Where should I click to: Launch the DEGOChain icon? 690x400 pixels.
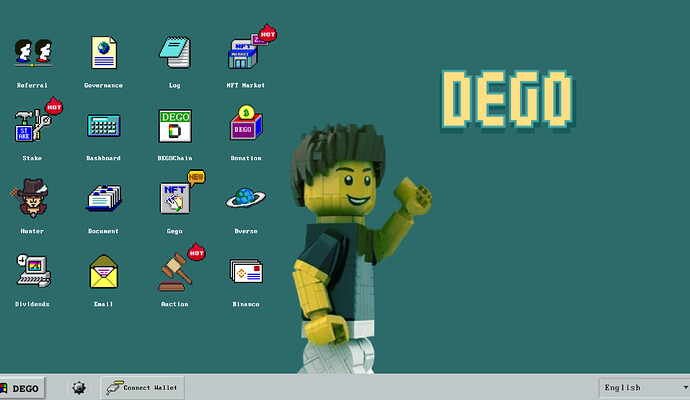[x=174, y=126]
